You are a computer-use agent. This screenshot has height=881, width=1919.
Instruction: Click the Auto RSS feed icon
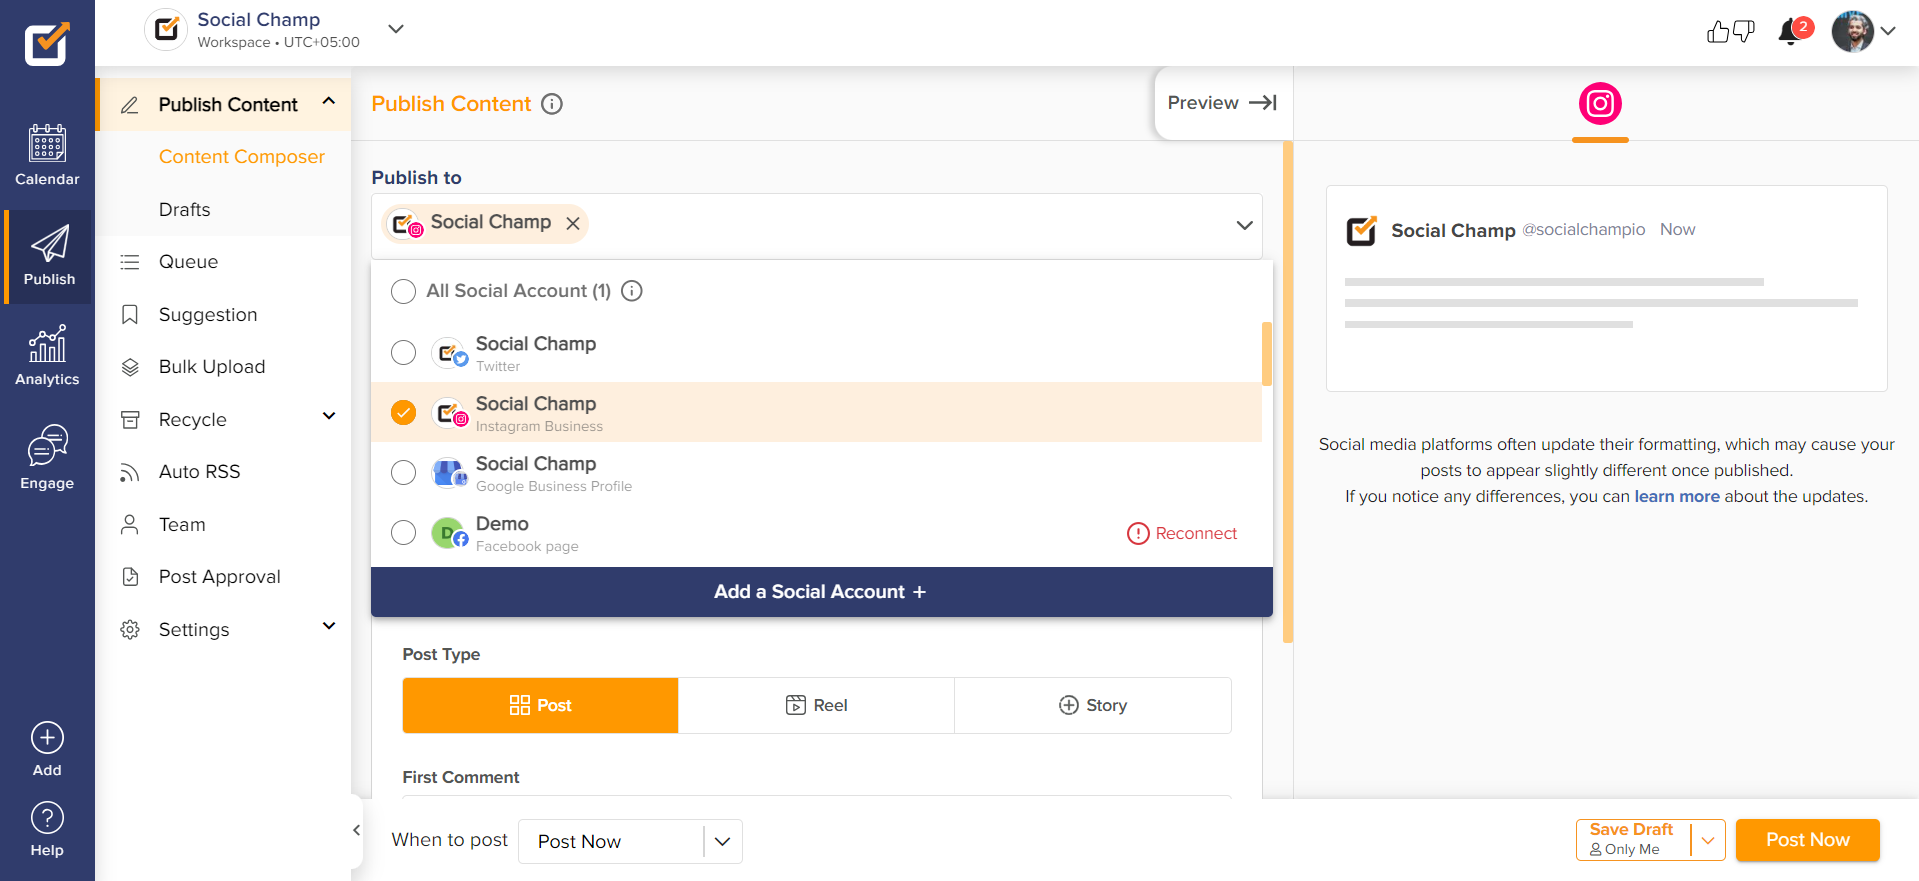(130, 472)
